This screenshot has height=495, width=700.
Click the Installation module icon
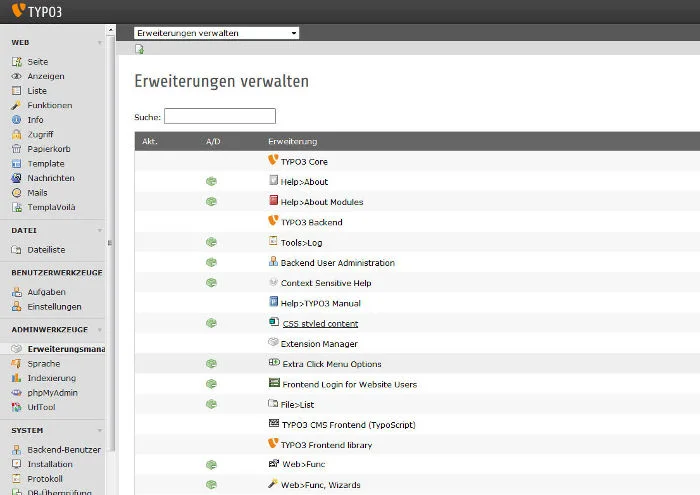(x=17, y=464)
